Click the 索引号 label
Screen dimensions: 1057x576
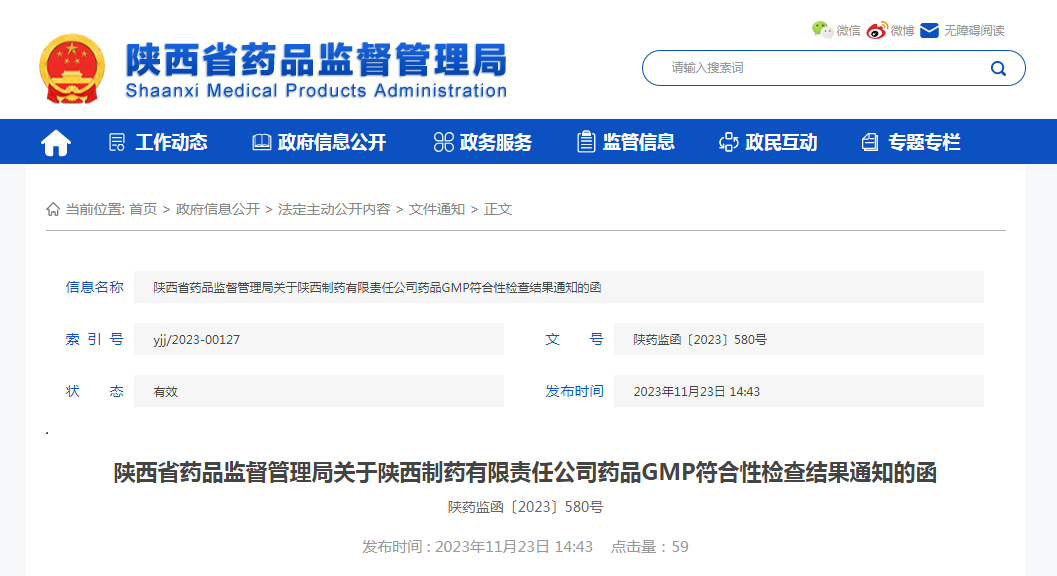(x=94, y=339)
